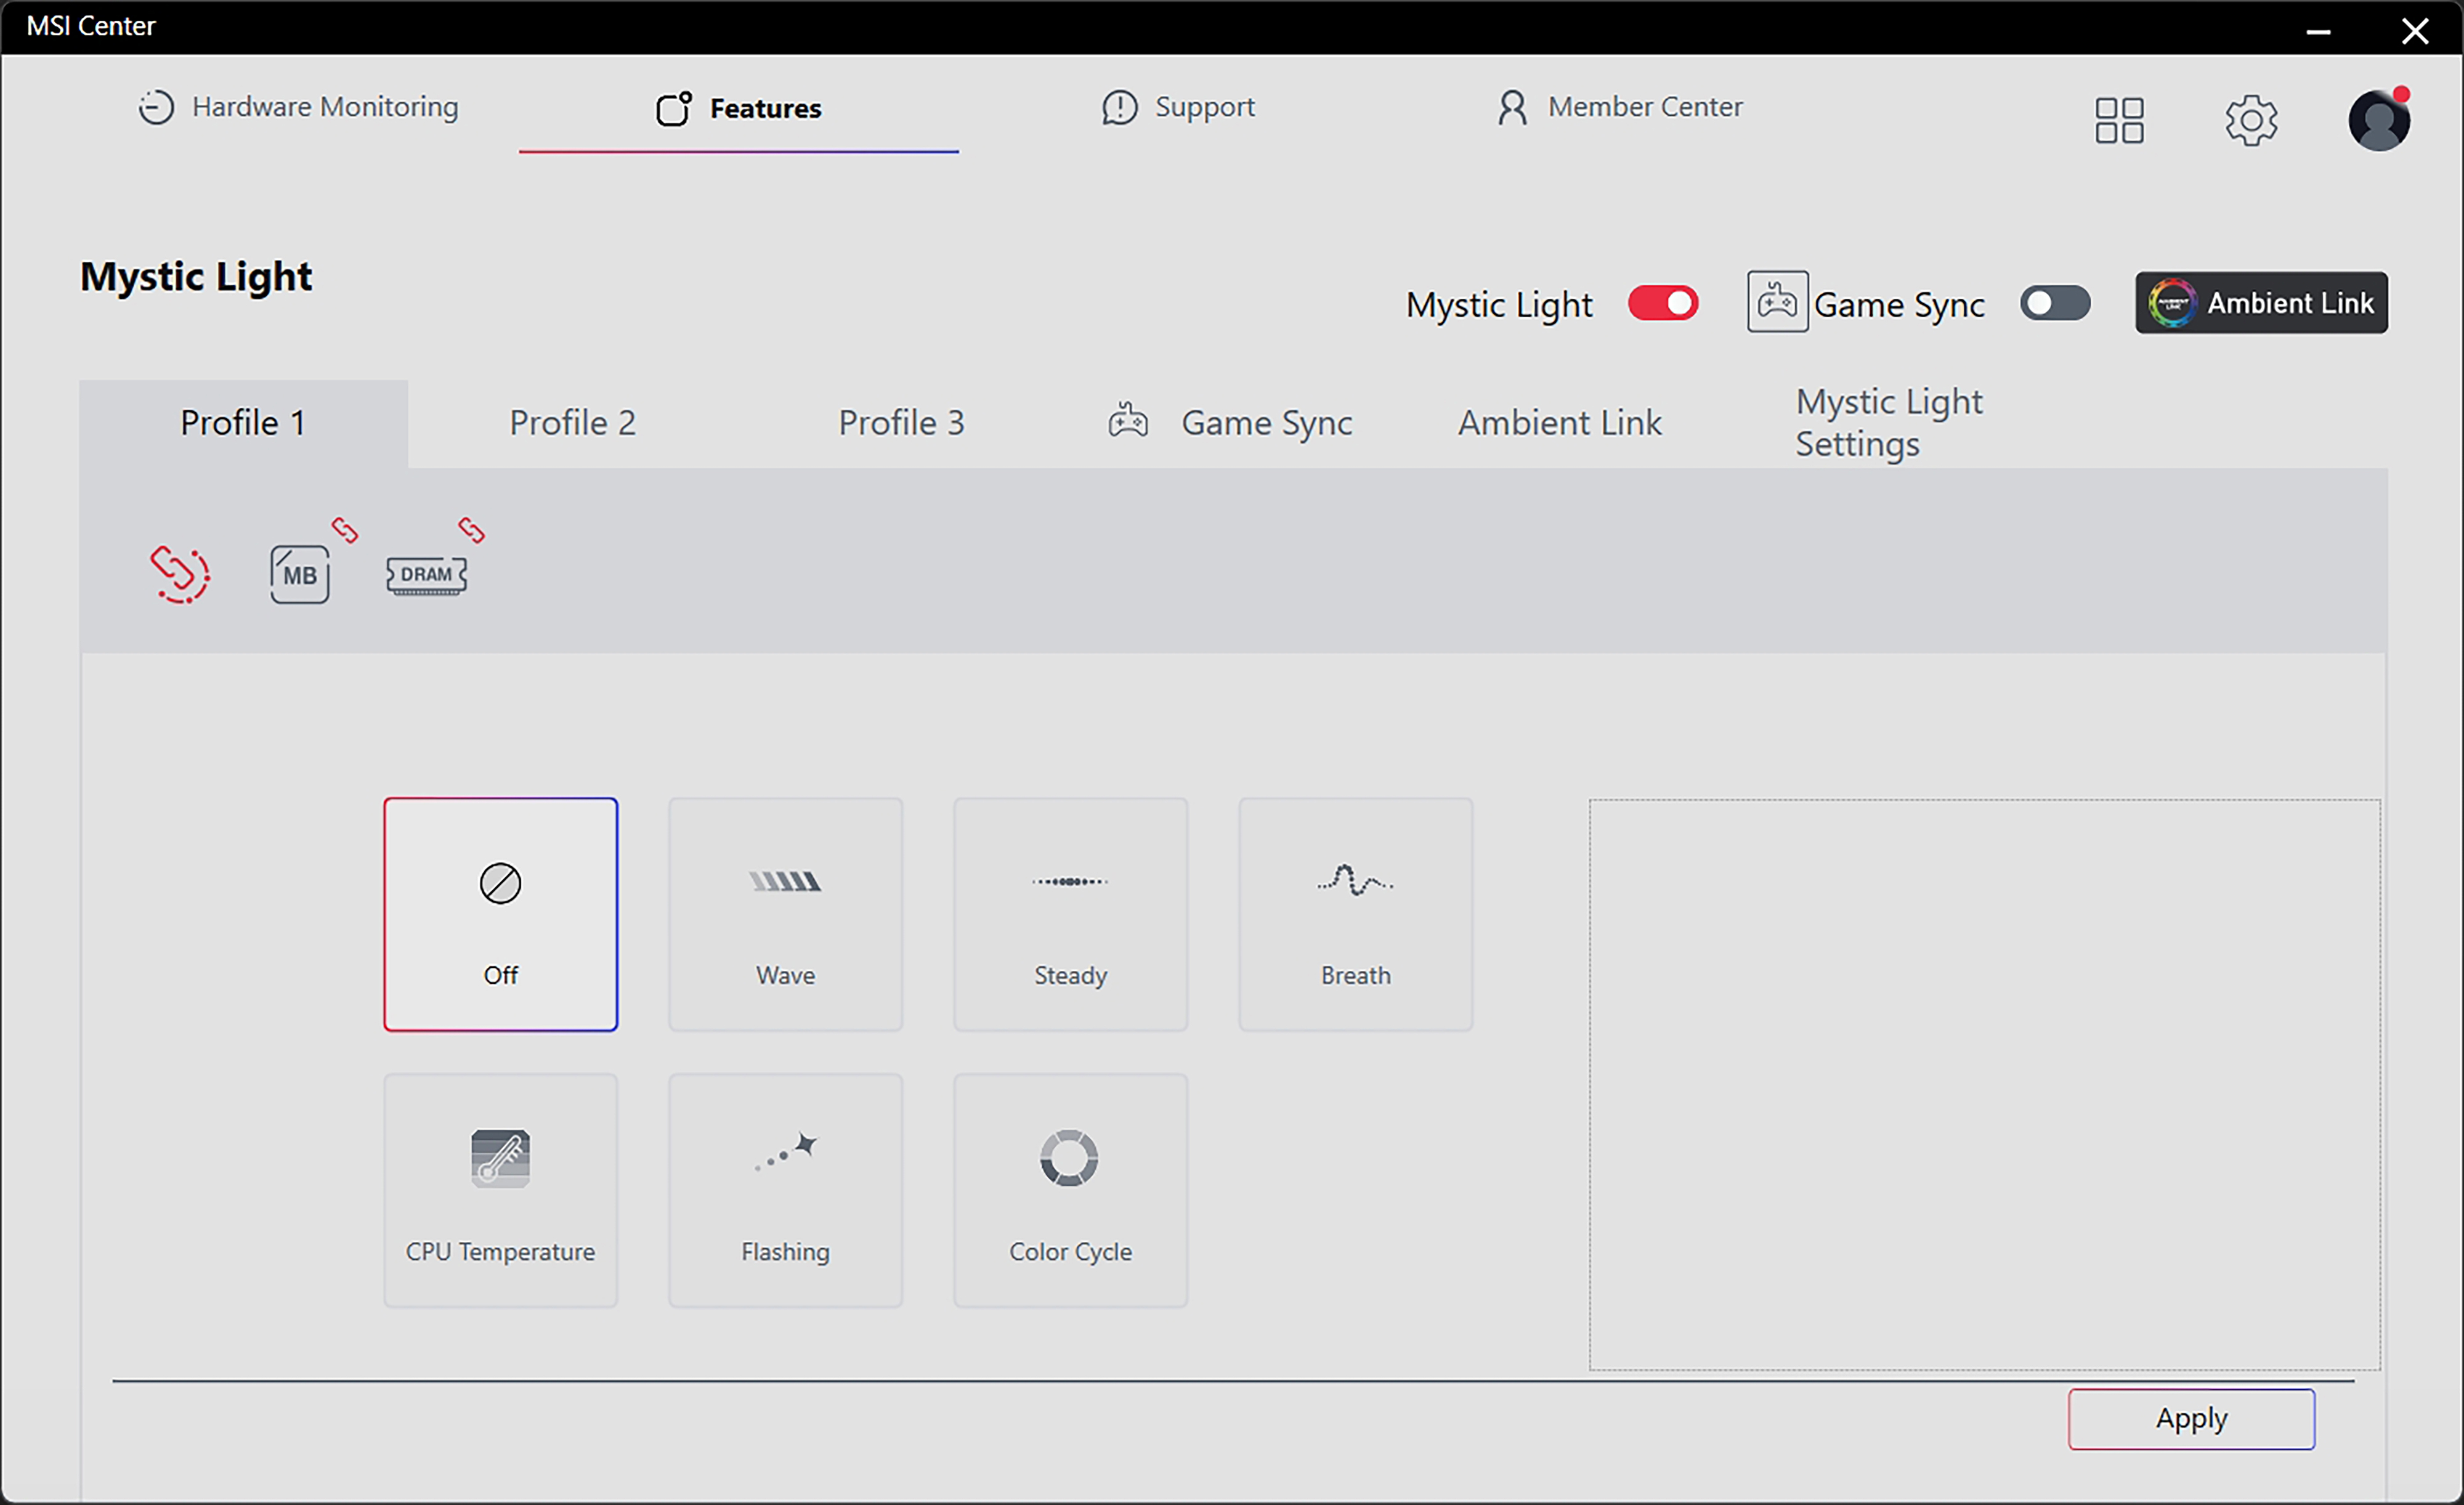Click the sync all devices link icon
2464x1505 pixels.
[180, 574]
